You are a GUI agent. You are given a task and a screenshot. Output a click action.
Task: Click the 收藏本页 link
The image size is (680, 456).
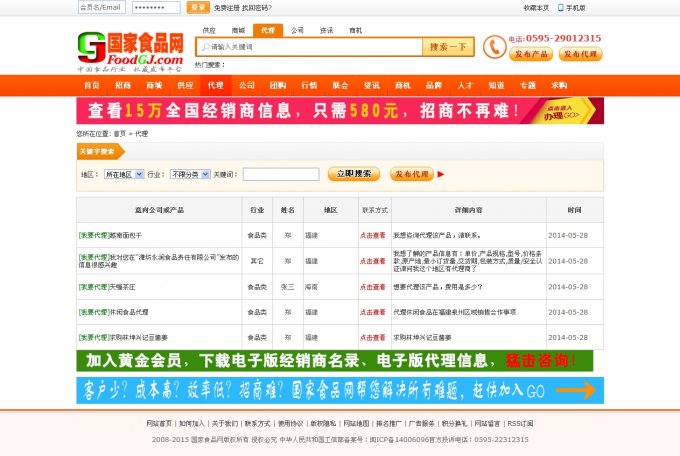536,8
